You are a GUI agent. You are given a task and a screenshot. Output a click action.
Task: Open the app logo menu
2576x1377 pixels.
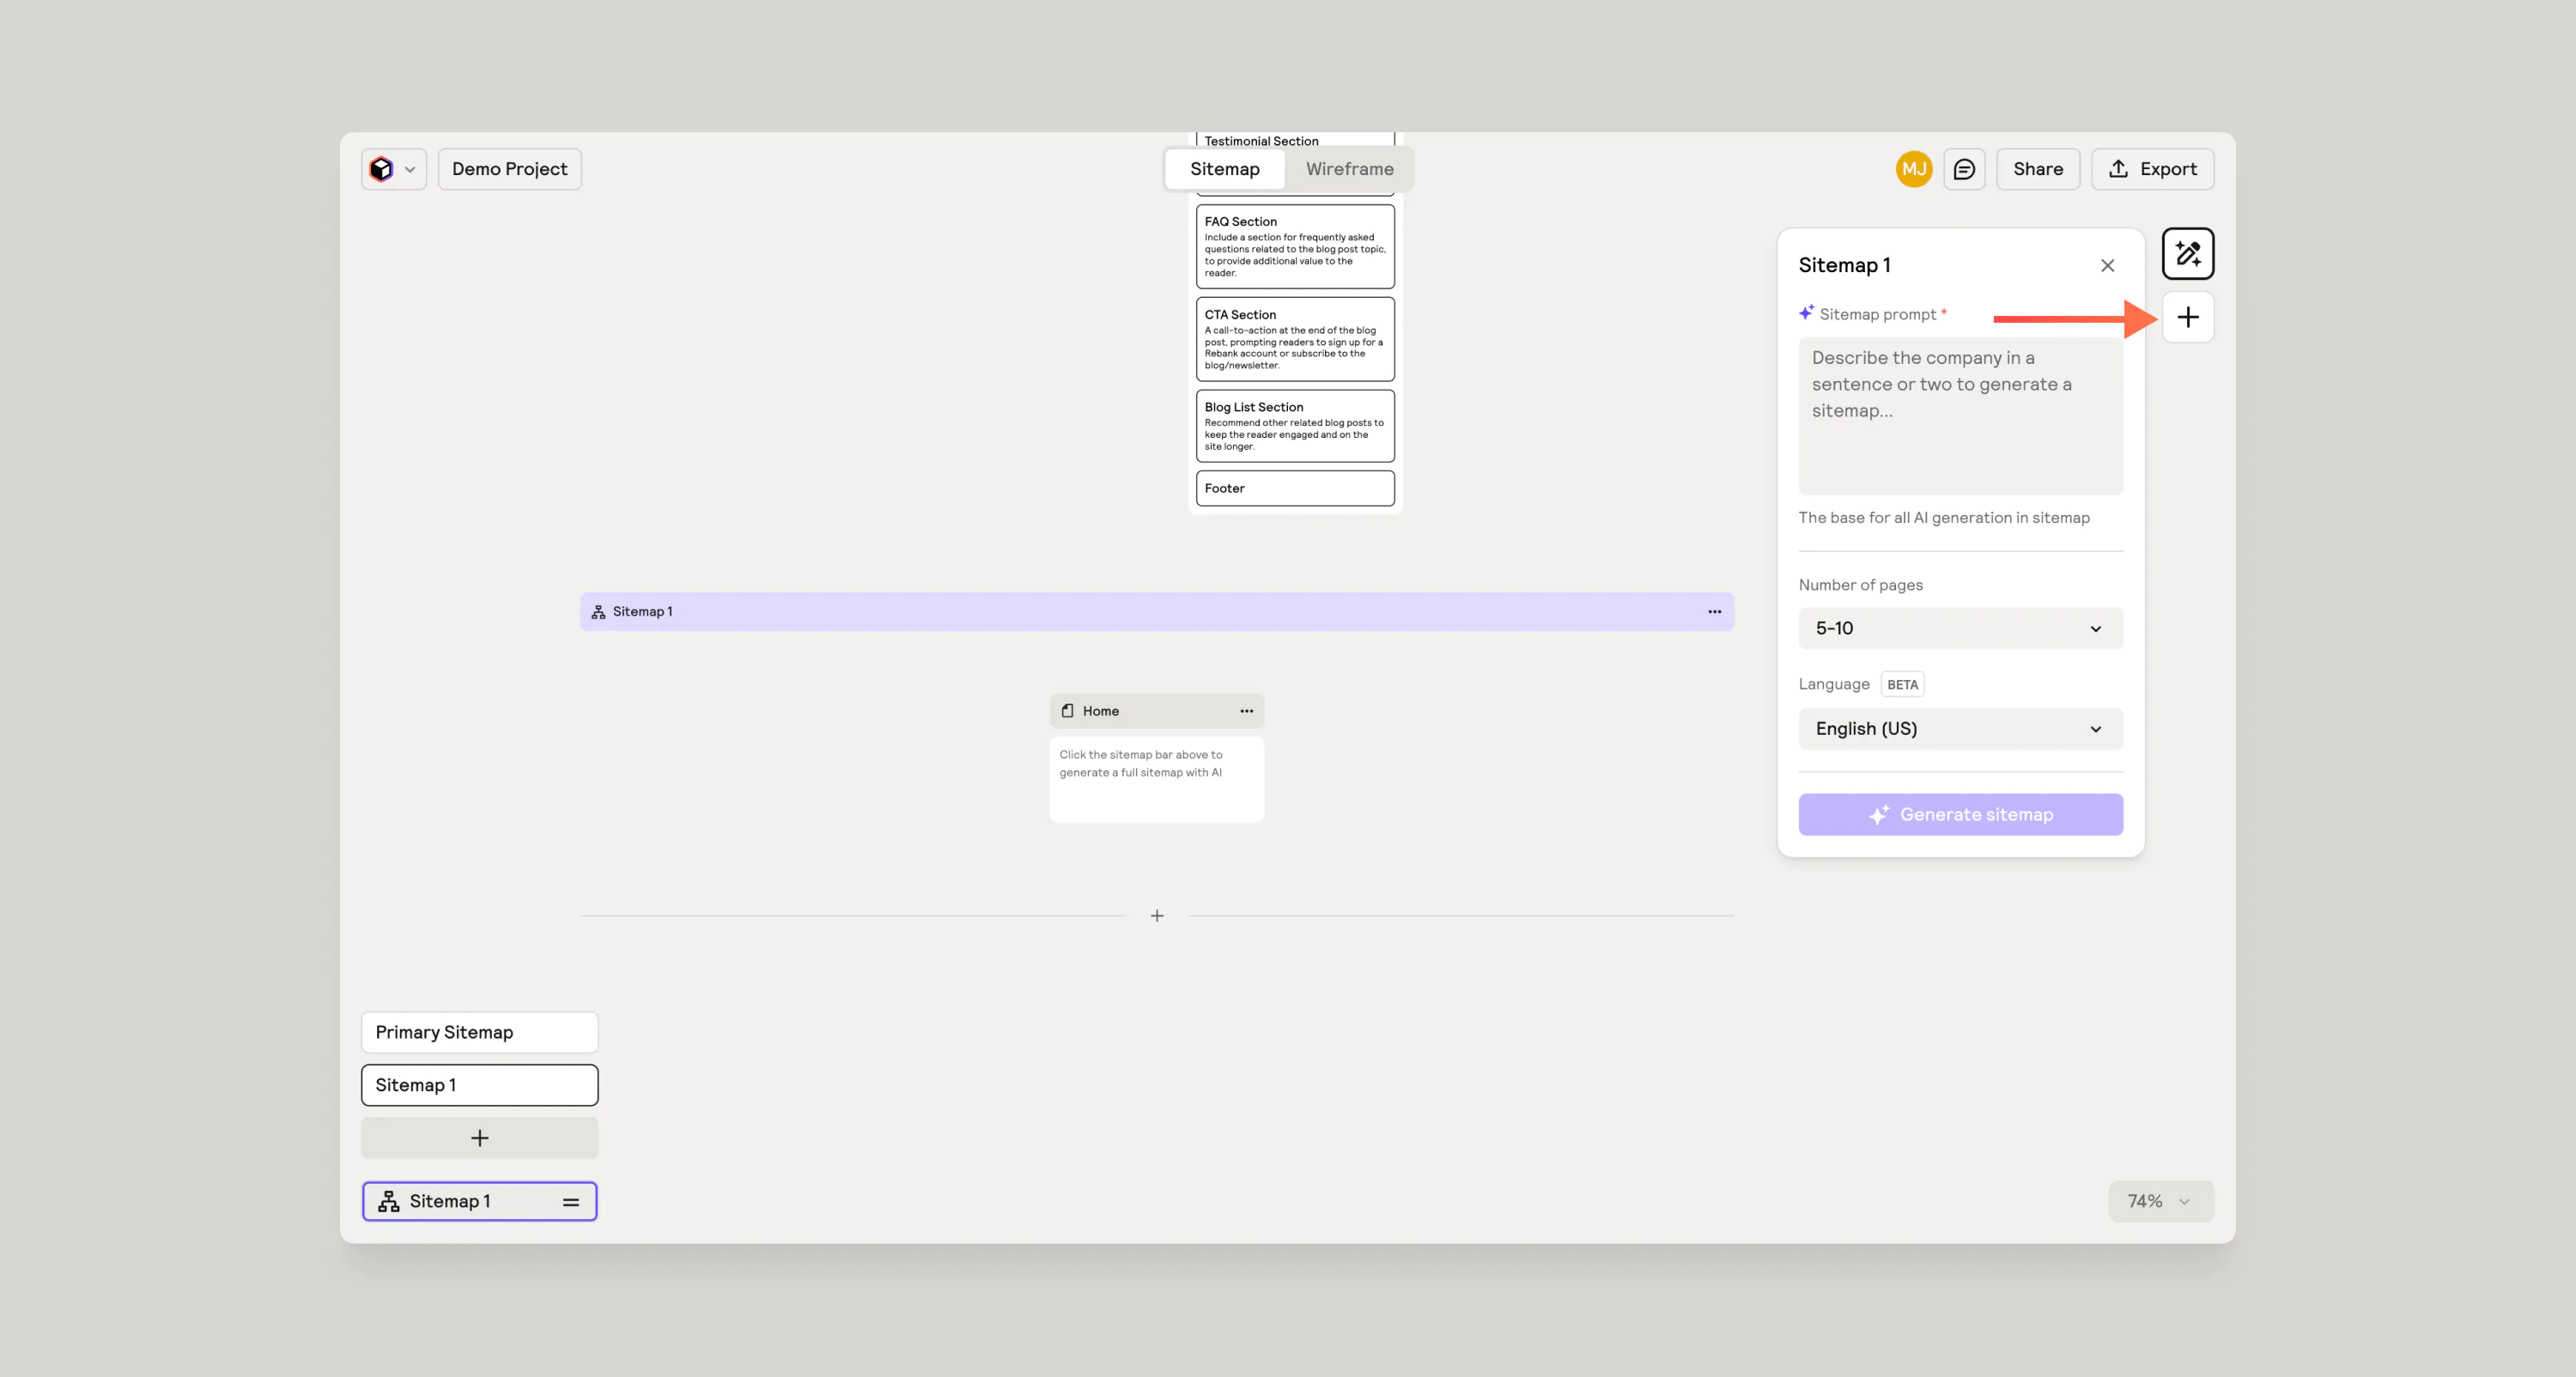point(394,169)
